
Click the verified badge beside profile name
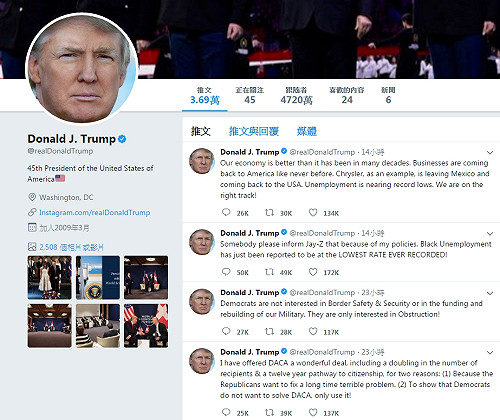[x=122, y=139]
